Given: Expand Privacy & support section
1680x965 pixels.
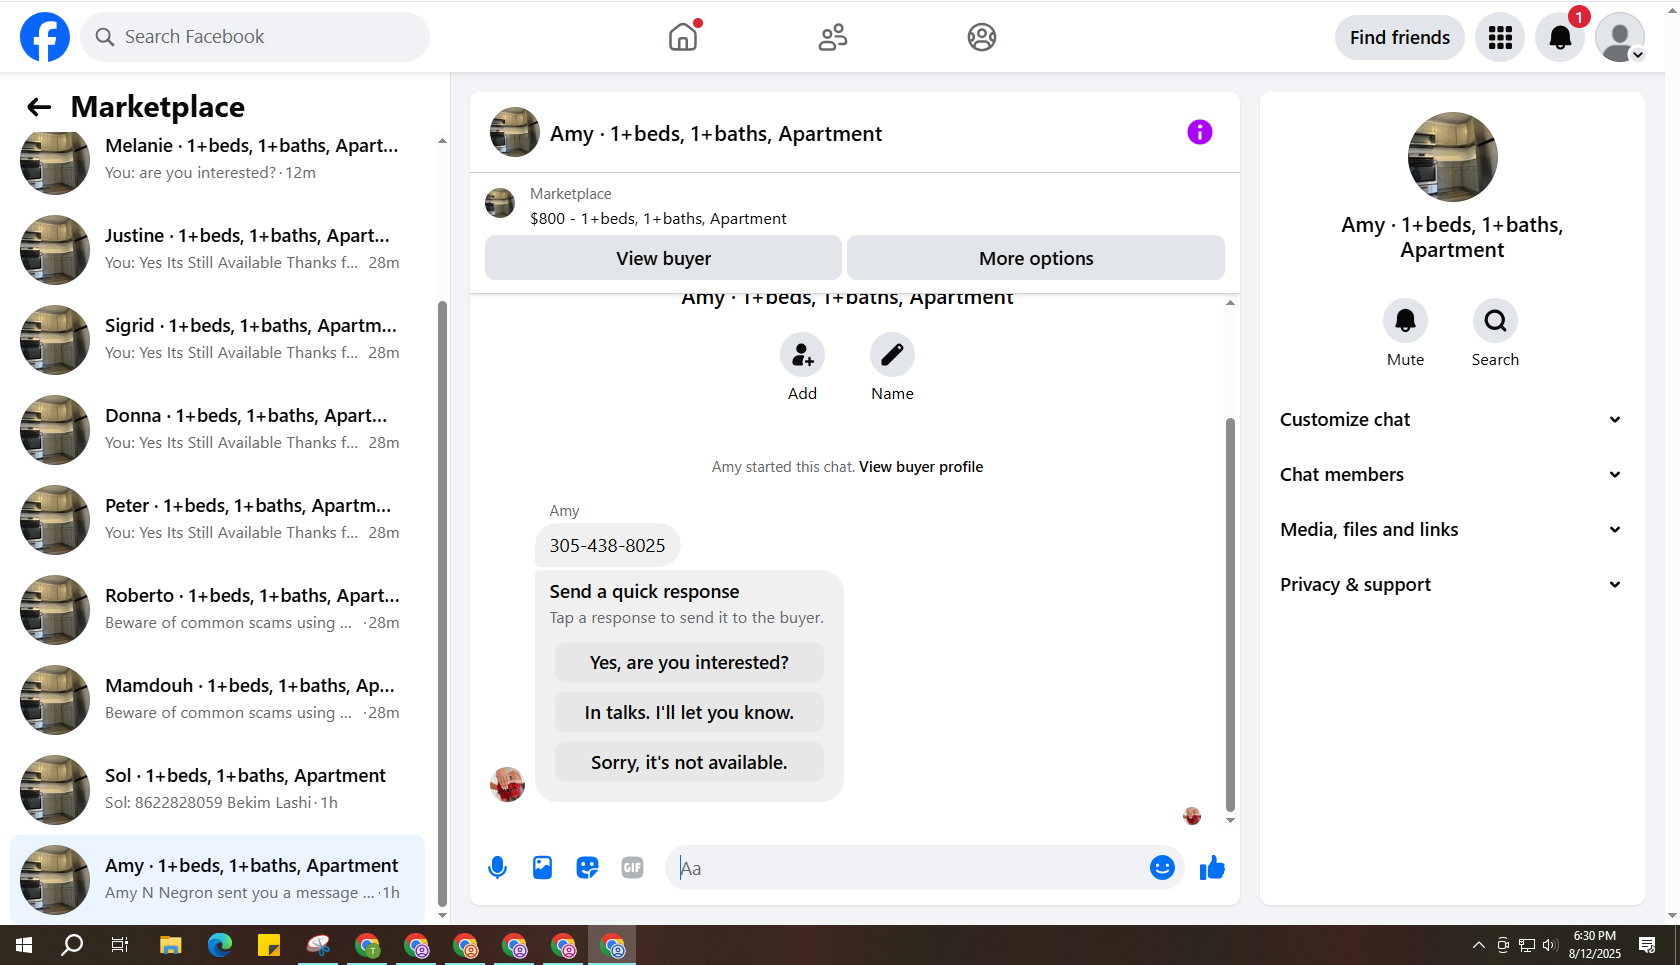Looking at the screenshot, I should pos(1452,585).
